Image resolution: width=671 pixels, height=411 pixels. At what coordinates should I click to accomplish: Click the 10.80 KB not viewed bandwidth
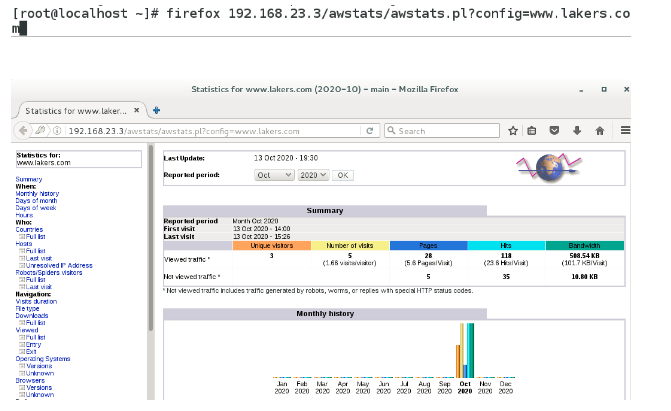pos(585,277)
